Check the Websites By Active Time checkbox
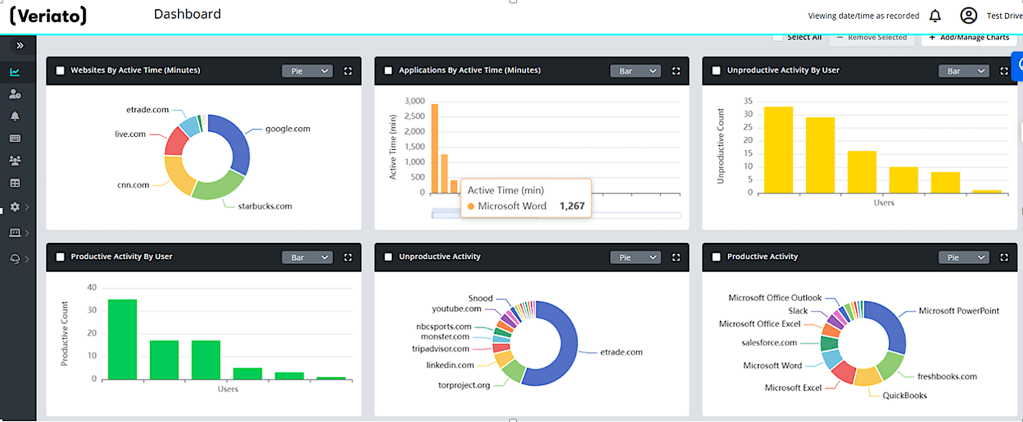Image resolution: width=1023 pixels, height=422 pixels. coord(61,71)
